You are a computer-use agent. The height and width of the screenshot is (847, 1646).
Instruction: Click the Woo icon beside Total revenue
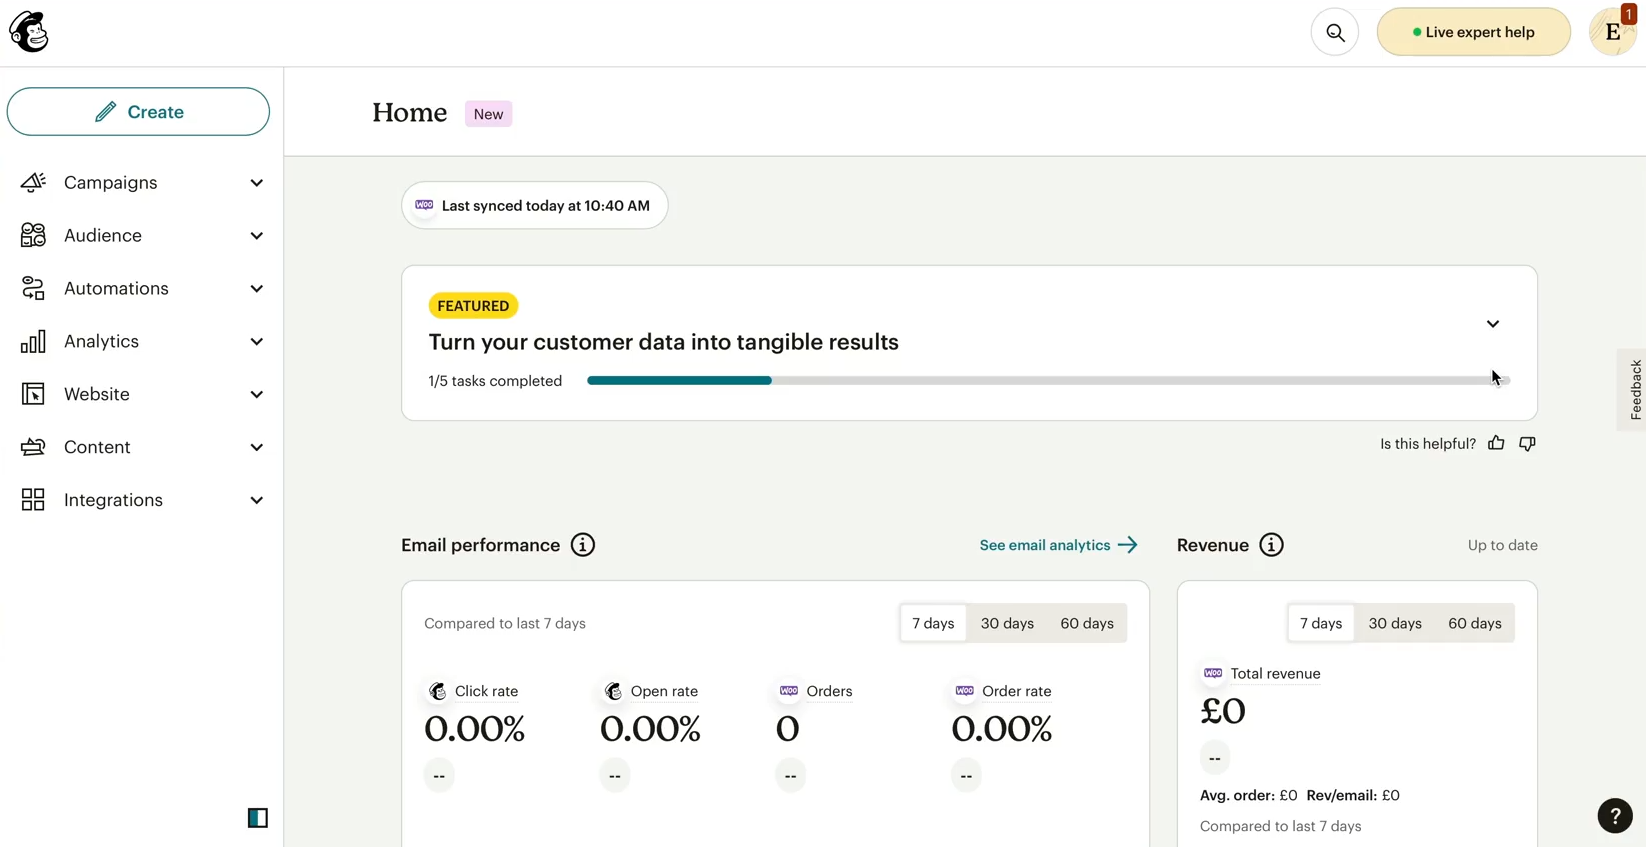coord(1213,673)
